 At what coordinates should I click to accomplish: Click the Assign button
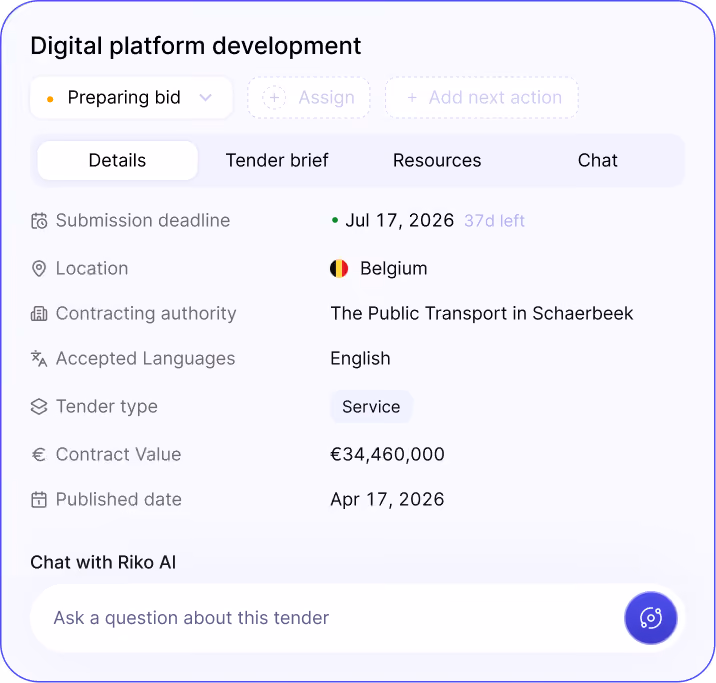coord(309,97)
